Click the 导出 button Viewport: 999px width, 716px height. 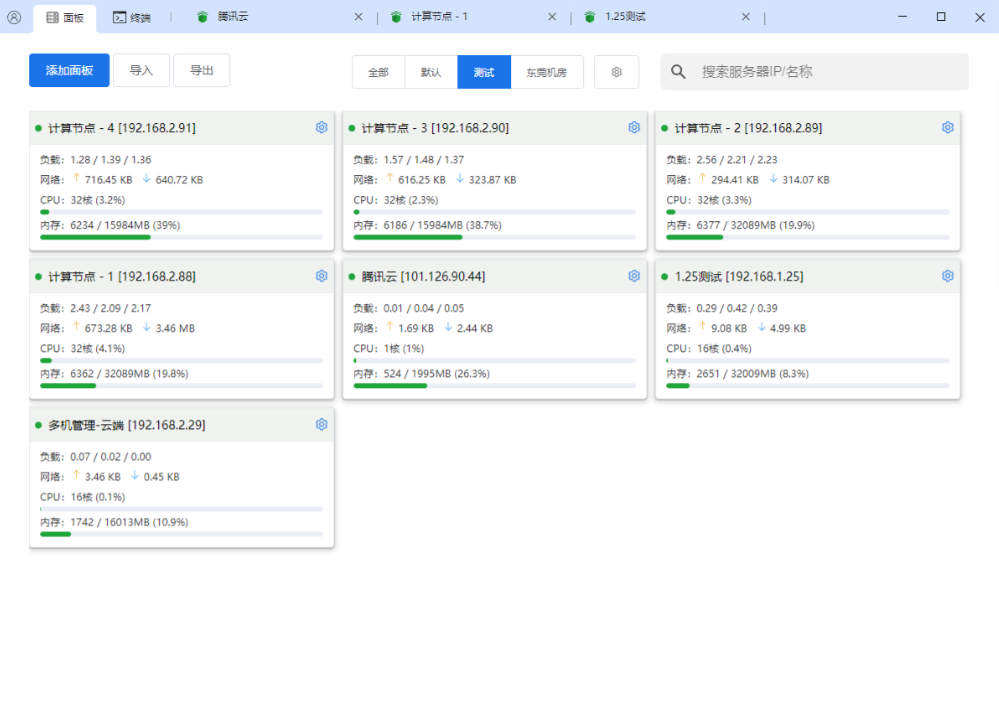tap(201, 70)
